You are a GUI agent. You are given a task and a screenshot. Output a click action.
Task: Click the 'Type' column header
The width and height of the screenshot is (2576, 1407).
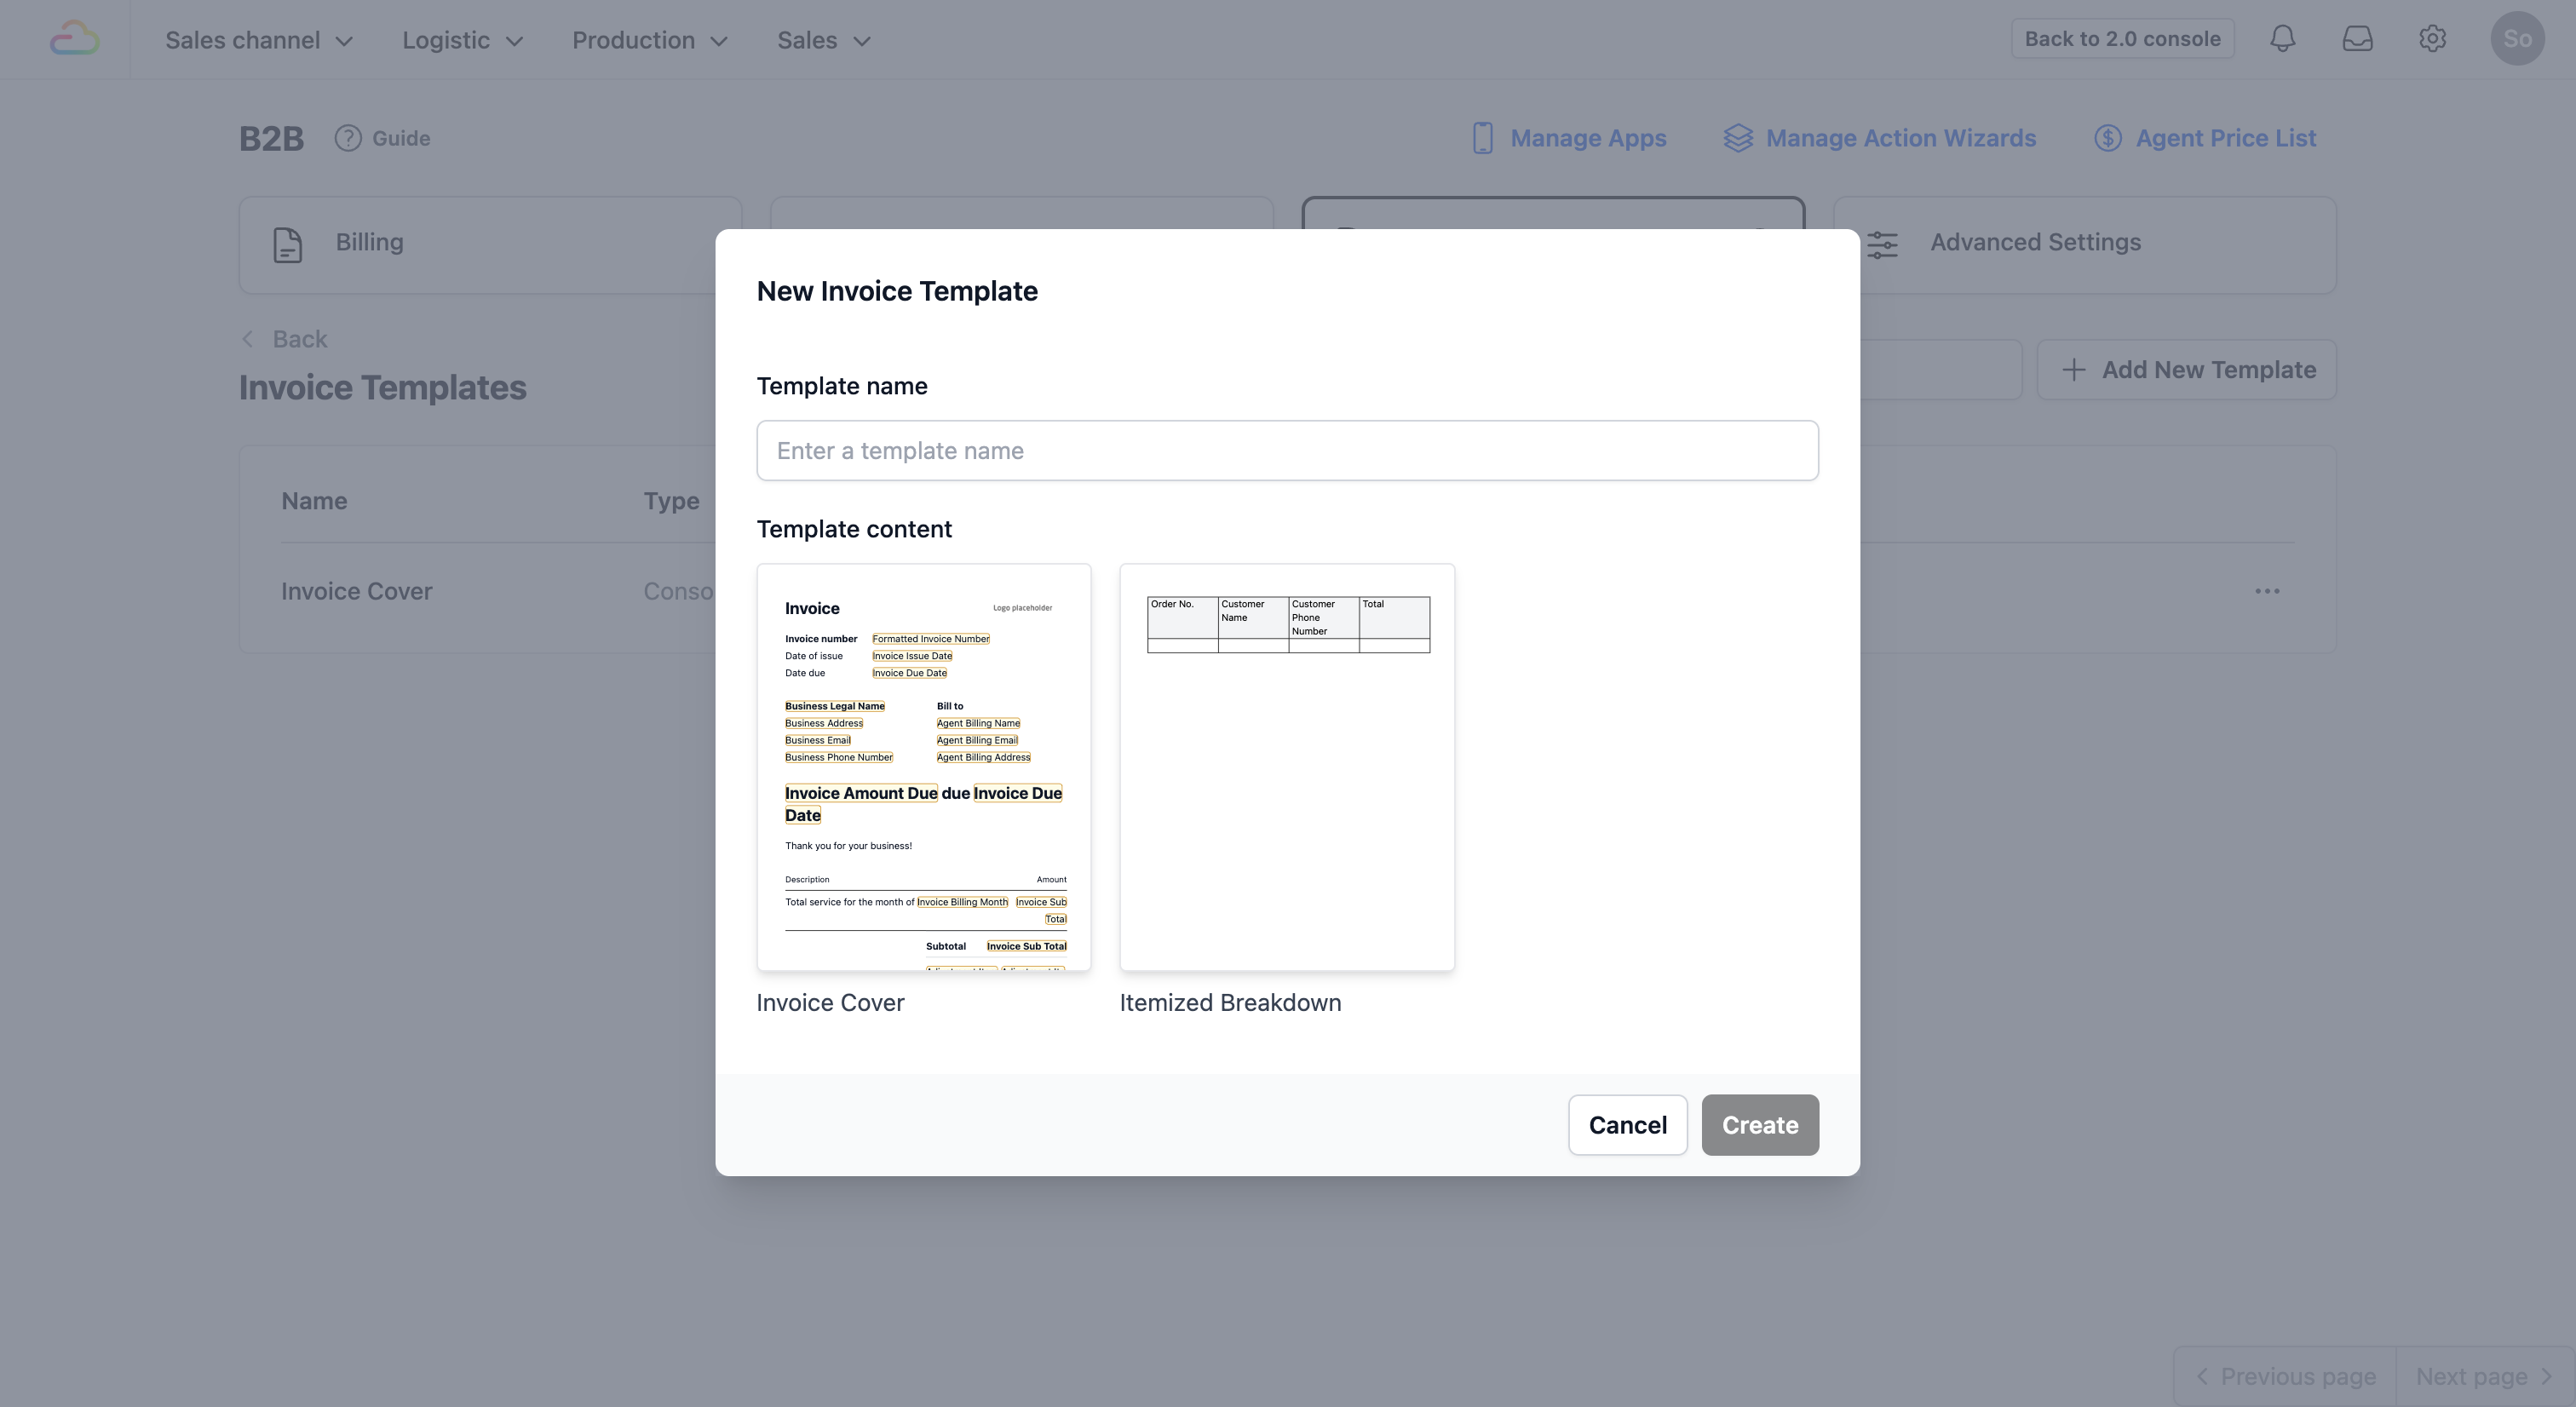pos(671,501)
